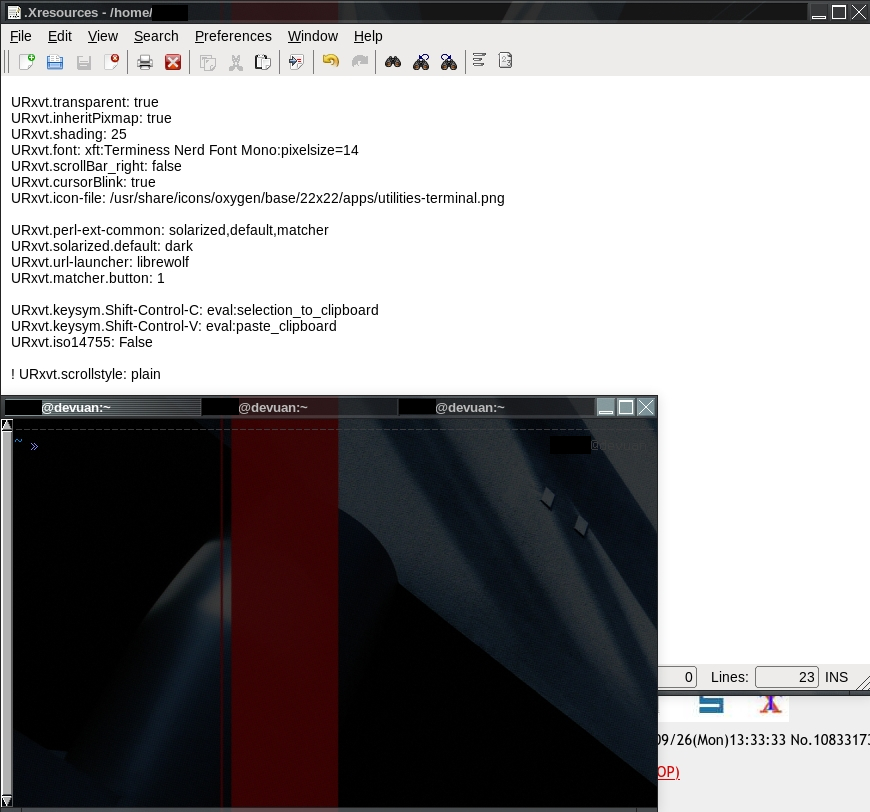The height and width of the screenshot is (812, 870).
Task: Click the line 'URxvt.scrollBar_right: false'
Action: pos(96,167)
